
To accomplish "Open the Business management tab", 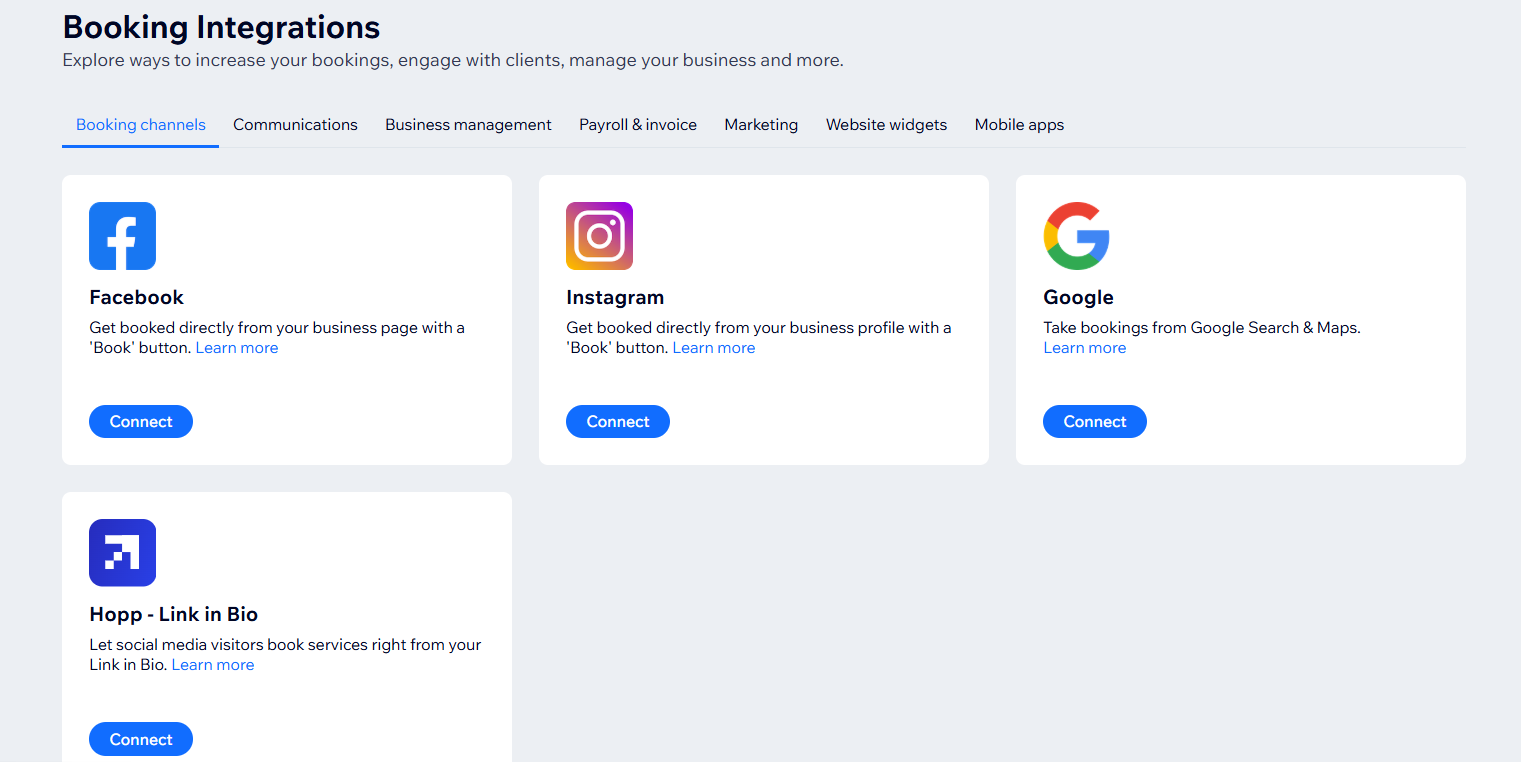I will tap(468, 125).
